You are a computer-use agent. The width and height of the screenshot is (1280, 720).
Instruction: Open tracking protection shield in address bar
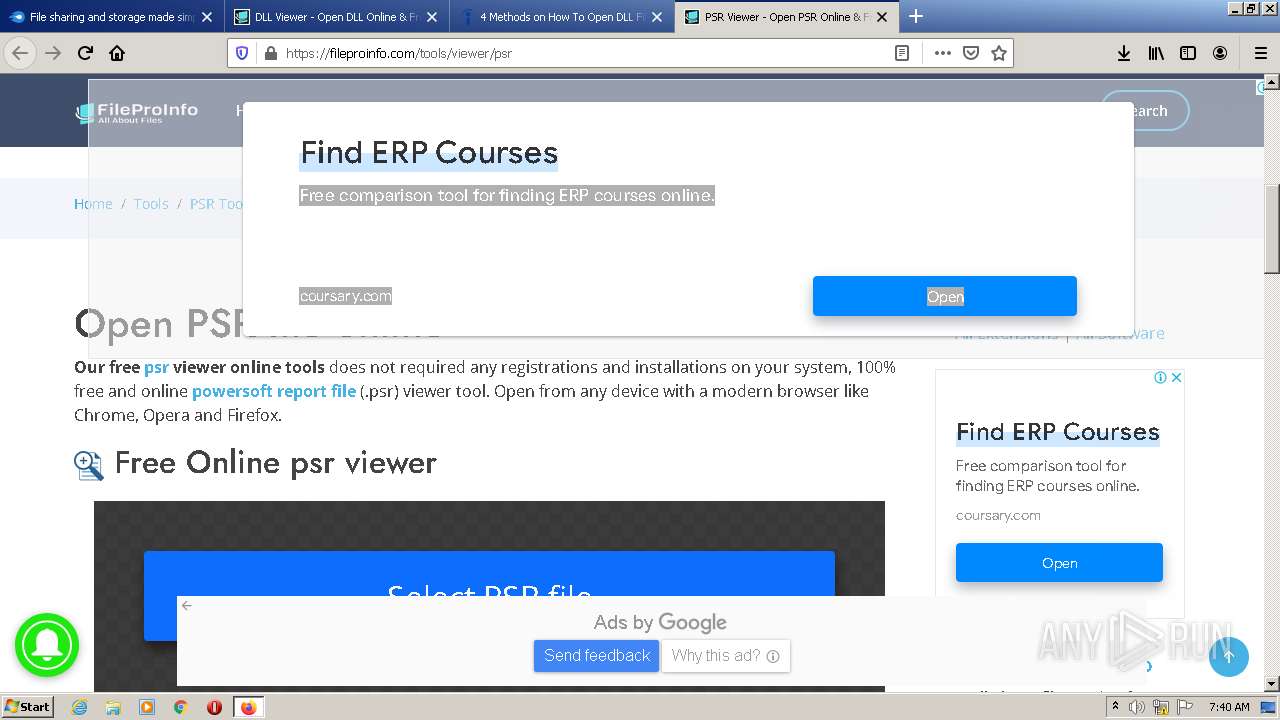click(x=242, y=53)
